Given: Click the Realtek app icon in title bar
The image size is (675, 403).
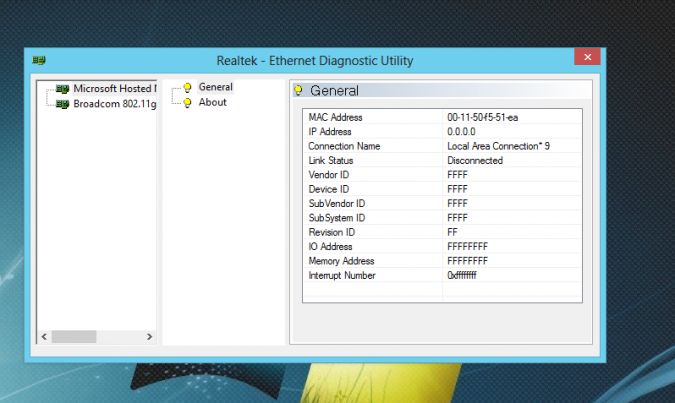Looking at the screenshot, I should point(39,60).
